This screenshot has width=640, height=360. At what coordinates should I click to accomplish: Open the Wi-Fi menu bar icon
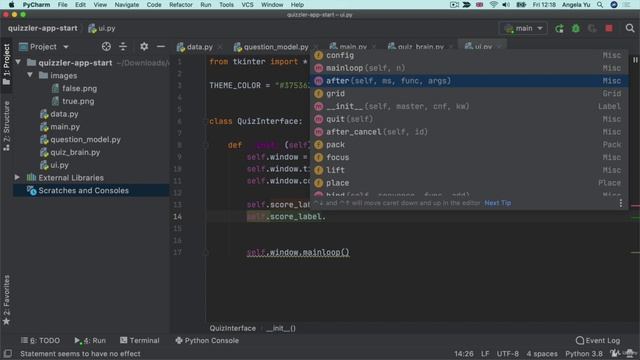click(x=493, y=5)
